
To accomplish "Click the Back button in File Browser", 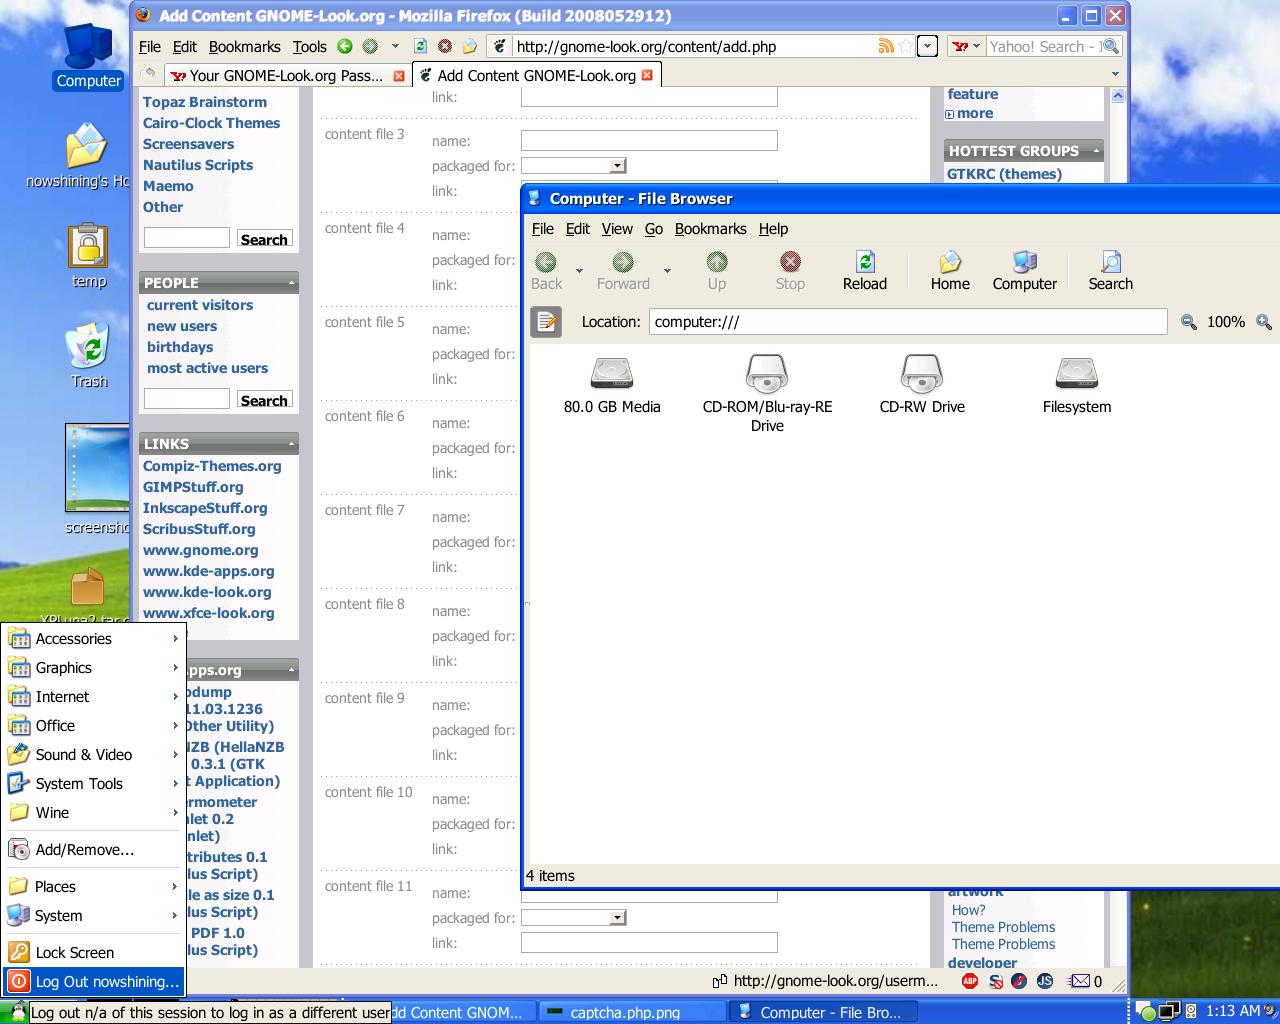I will pos(546,271).
